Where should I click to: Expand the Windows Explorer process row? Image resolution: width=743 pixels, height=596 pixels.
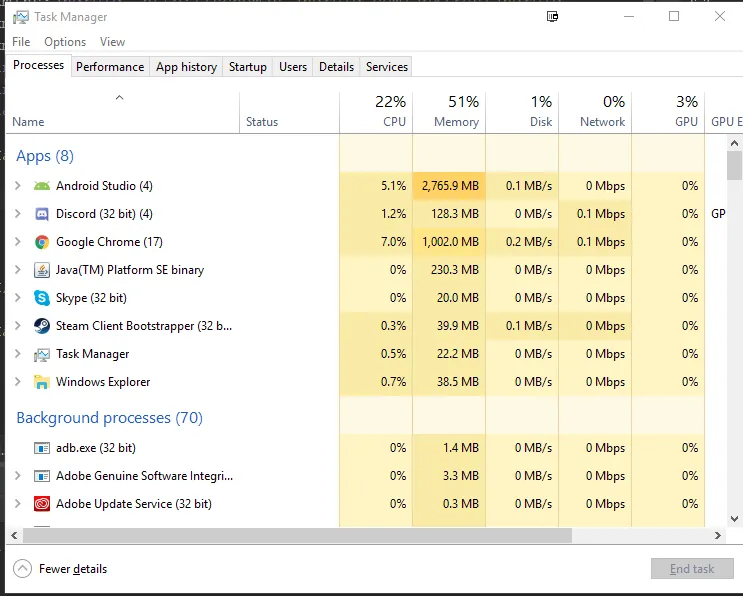click(x=18, y=381)
